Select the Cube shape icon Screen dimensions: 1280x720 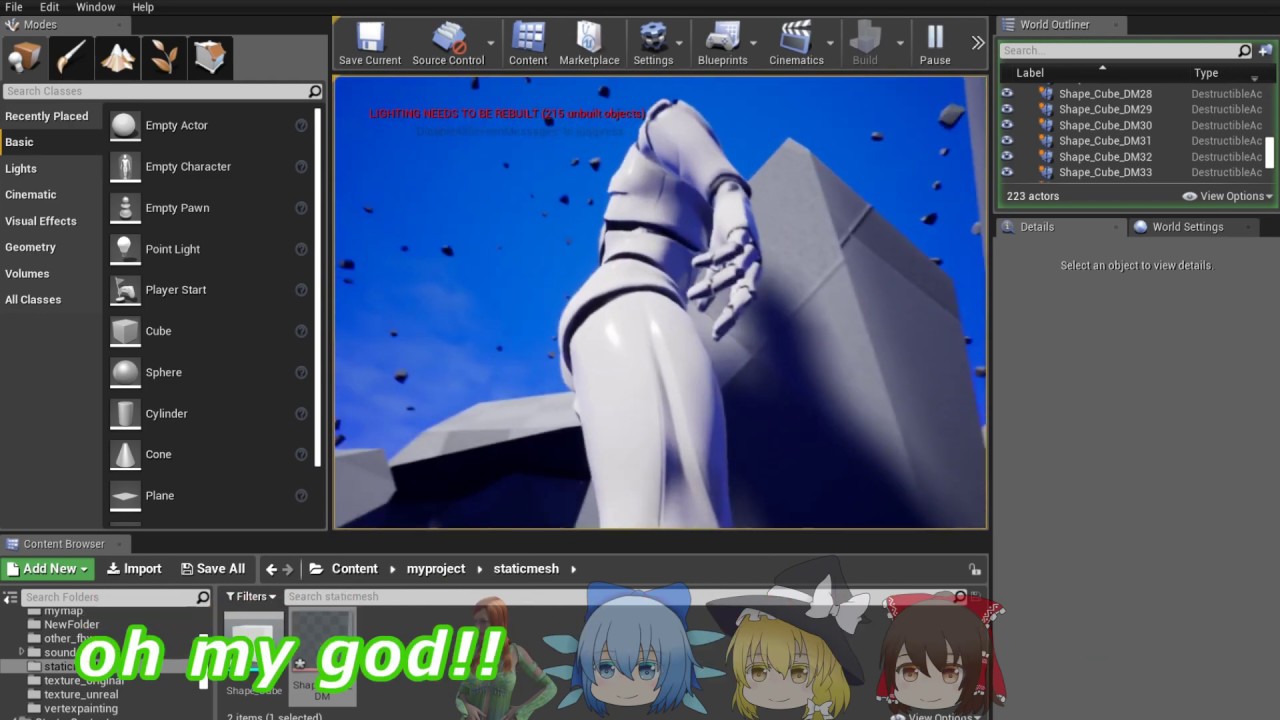[x=125, y=331]
